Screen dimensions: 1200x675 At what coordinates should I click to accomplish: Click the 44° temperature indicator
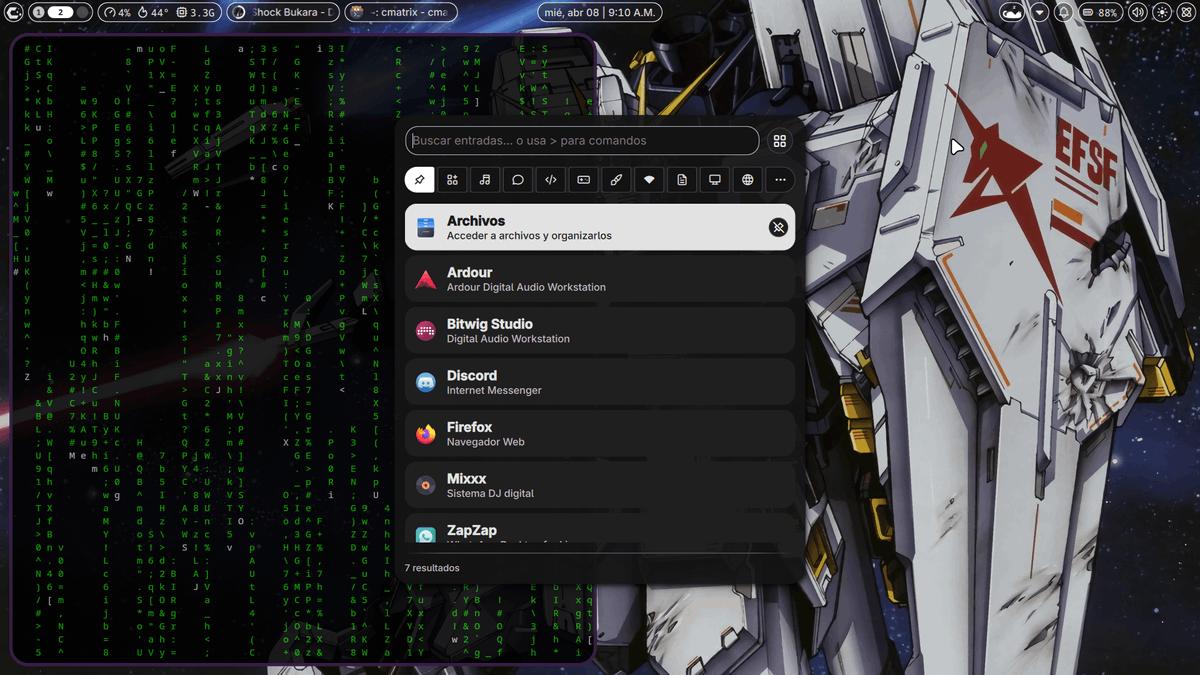click(152, 13)
